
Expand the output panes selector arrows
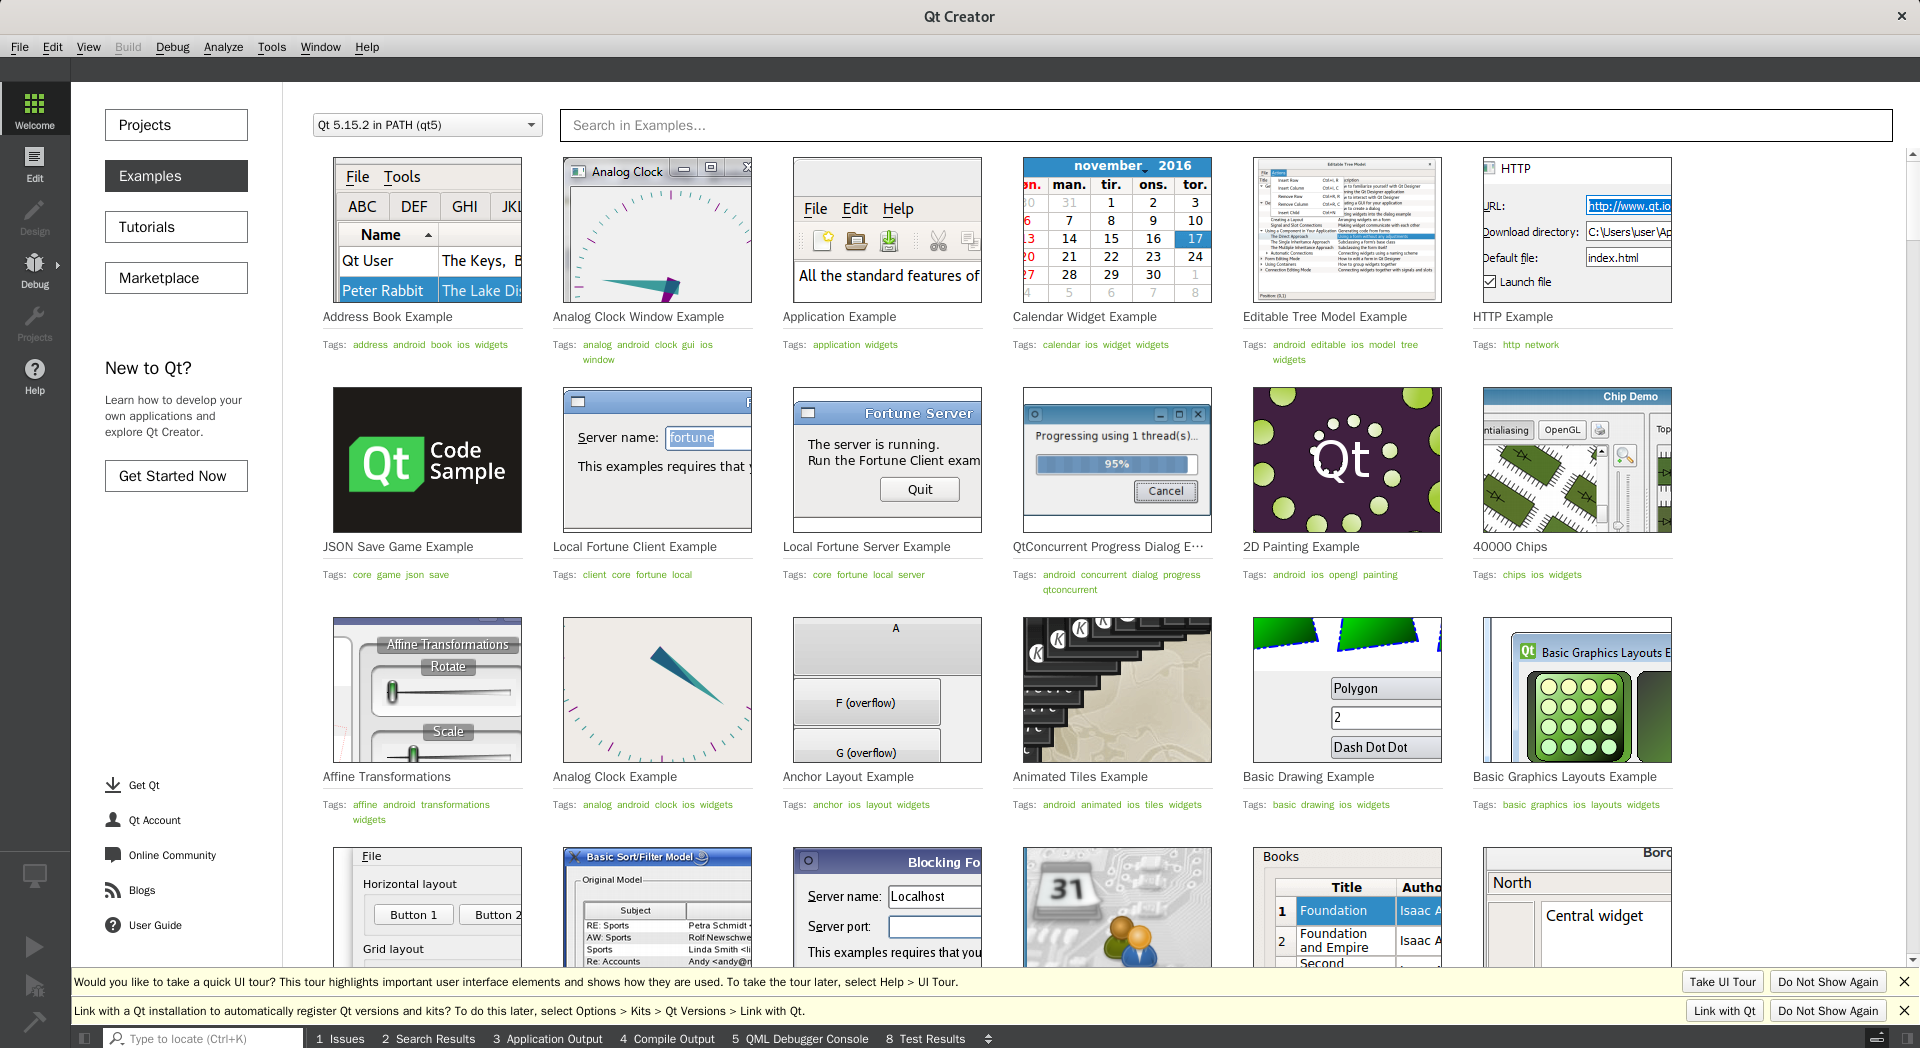point(988,1039)
